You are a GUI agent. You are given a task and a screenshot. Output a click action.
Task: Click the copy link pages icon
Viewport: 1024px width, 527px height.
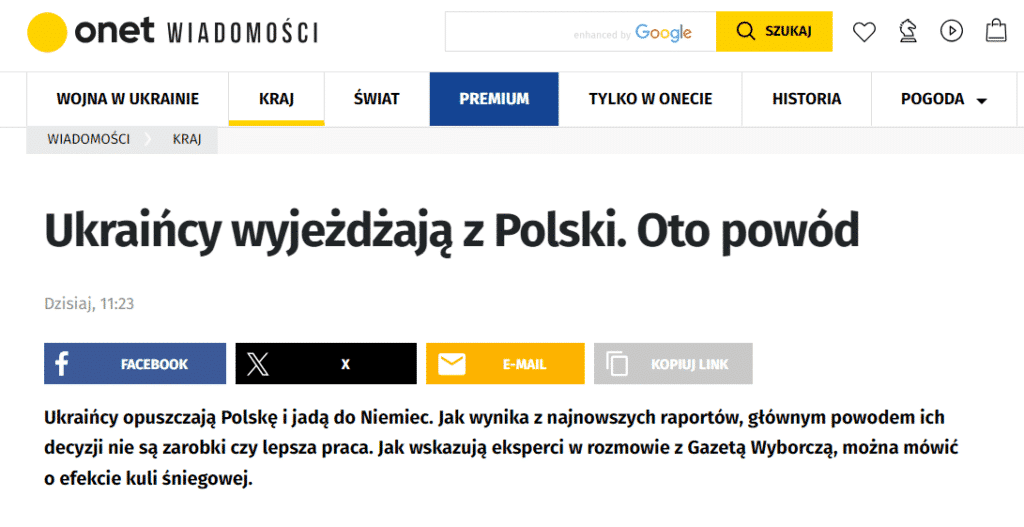point(616,364)
